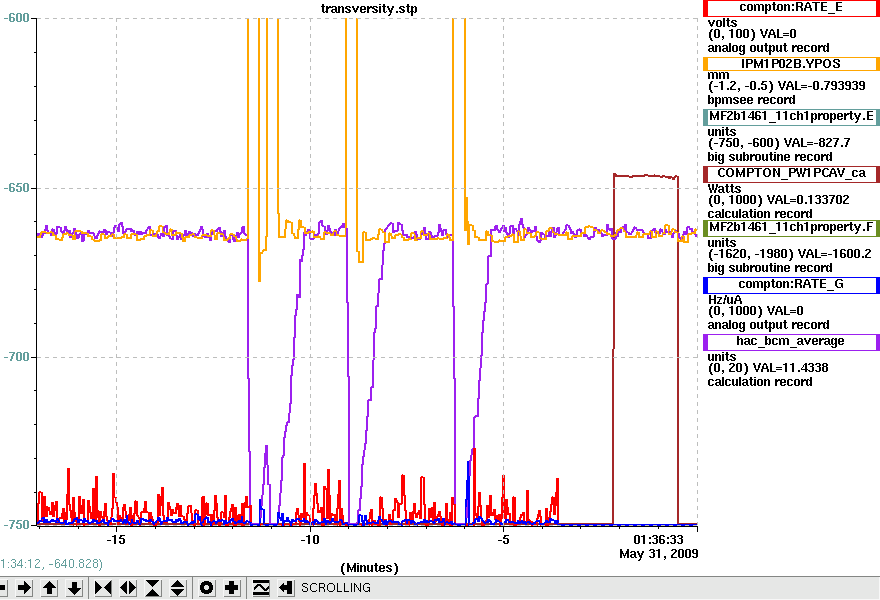The image size is (880, 600).
Task: Click the (Minutes) axis title
Action: point(369,568)
